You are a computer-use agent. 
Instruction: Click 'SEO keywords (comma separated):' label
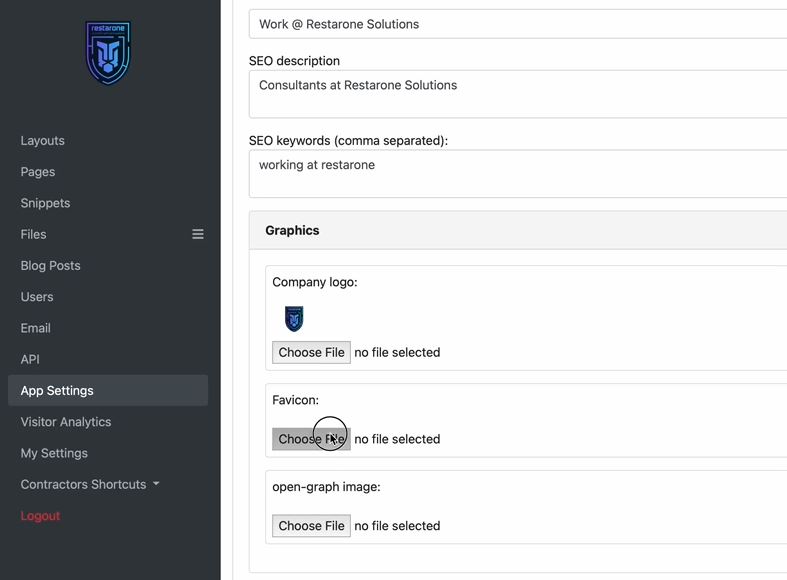coord(348,140)
